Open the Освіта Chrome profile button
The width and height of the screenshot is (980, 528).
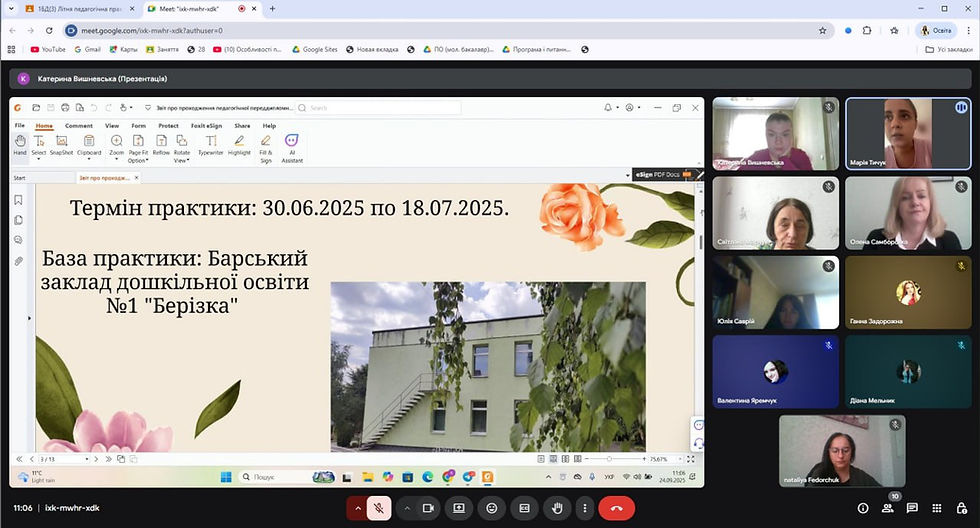(x=936, y=31)
